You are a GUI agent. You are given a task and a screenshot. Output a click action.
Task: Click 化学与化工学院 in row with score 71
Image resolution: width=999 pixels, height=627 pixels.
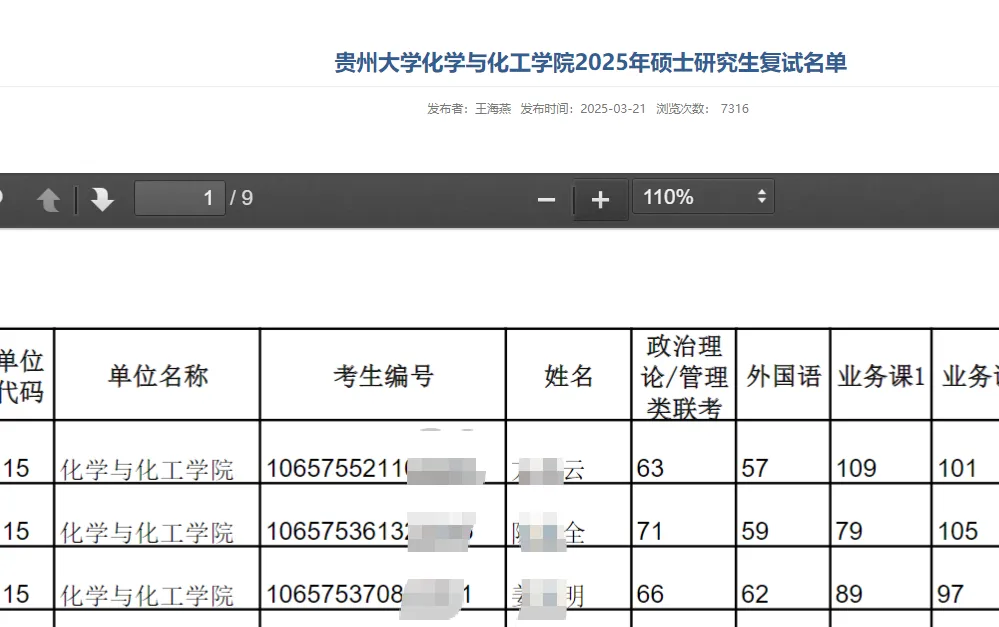147,533
